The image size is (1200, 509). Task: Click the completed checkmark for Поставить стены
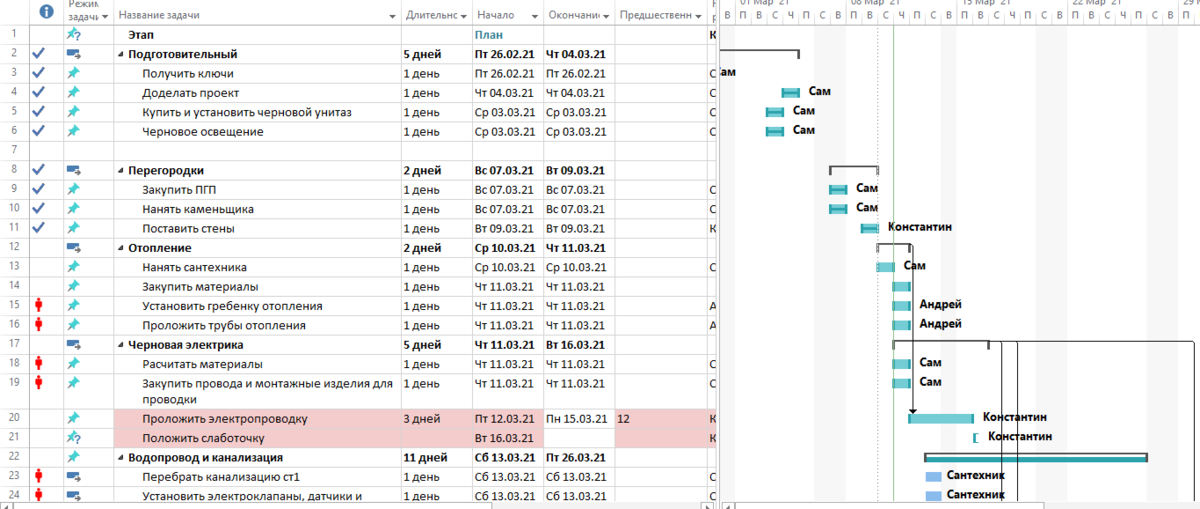click(x=39, y=228)
